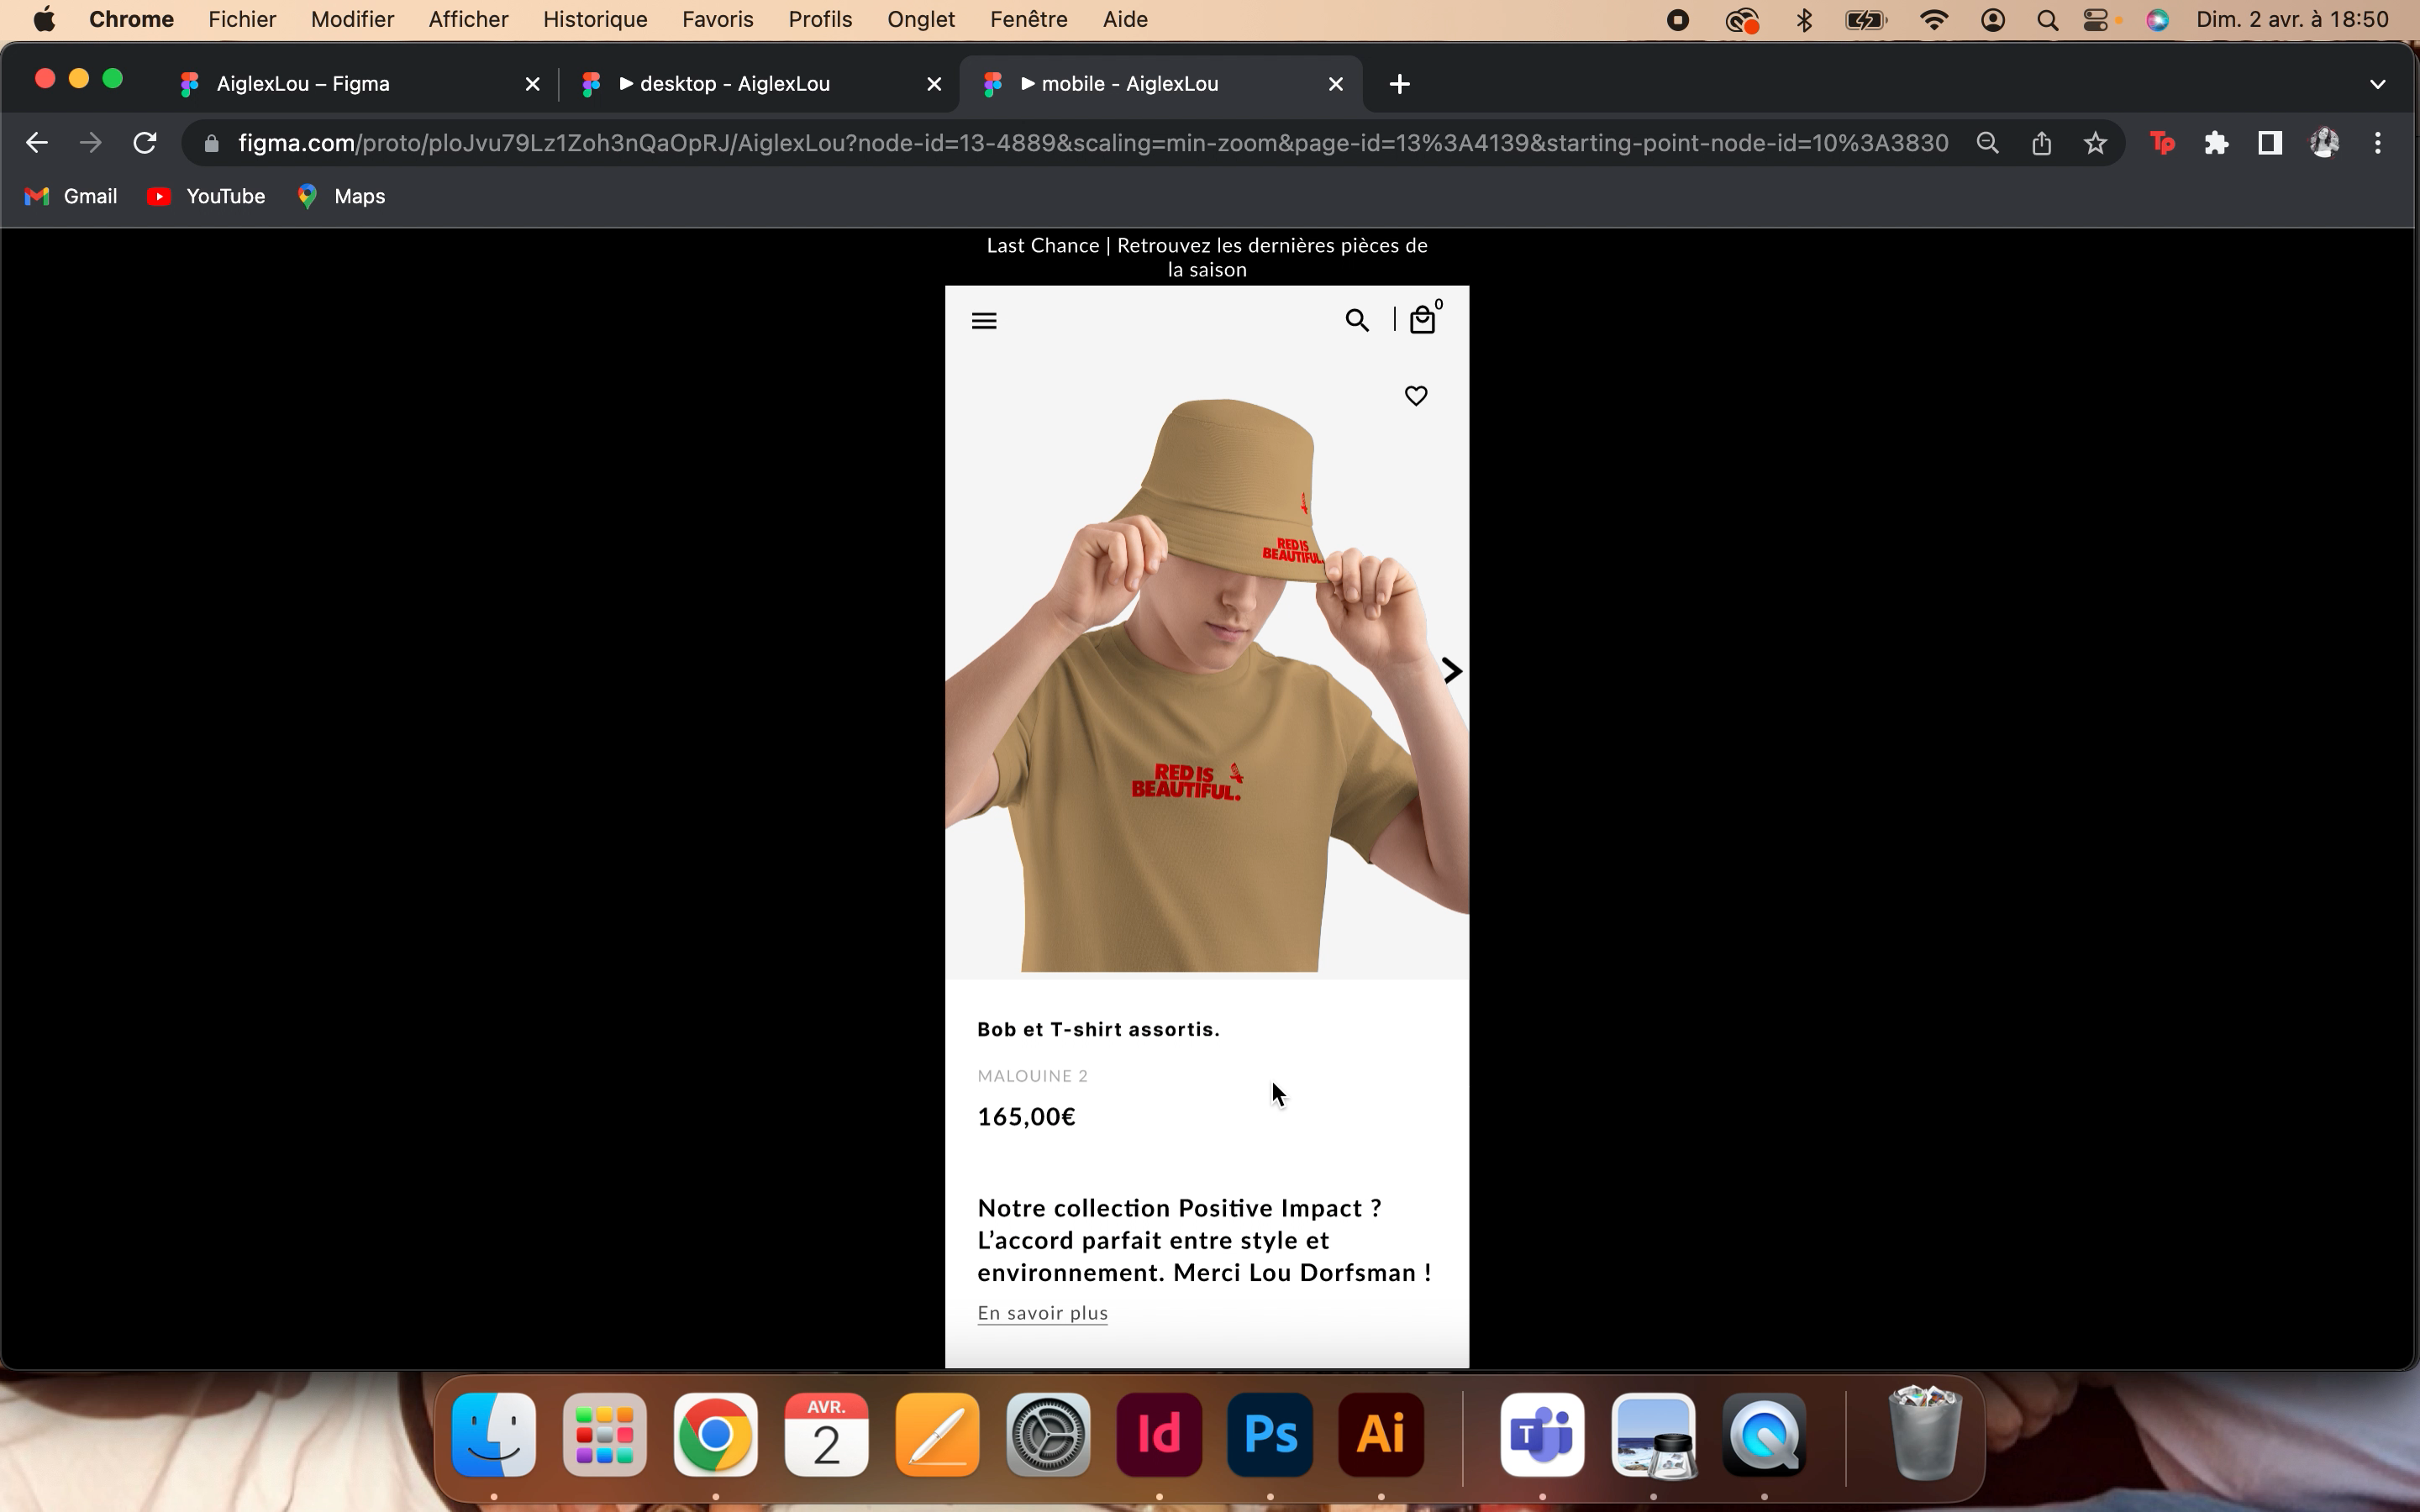Image resolution: width=2420 pixels, height=1512 pixels.
Task: Click the figma.com URL address field
Action: (1090, 143)
